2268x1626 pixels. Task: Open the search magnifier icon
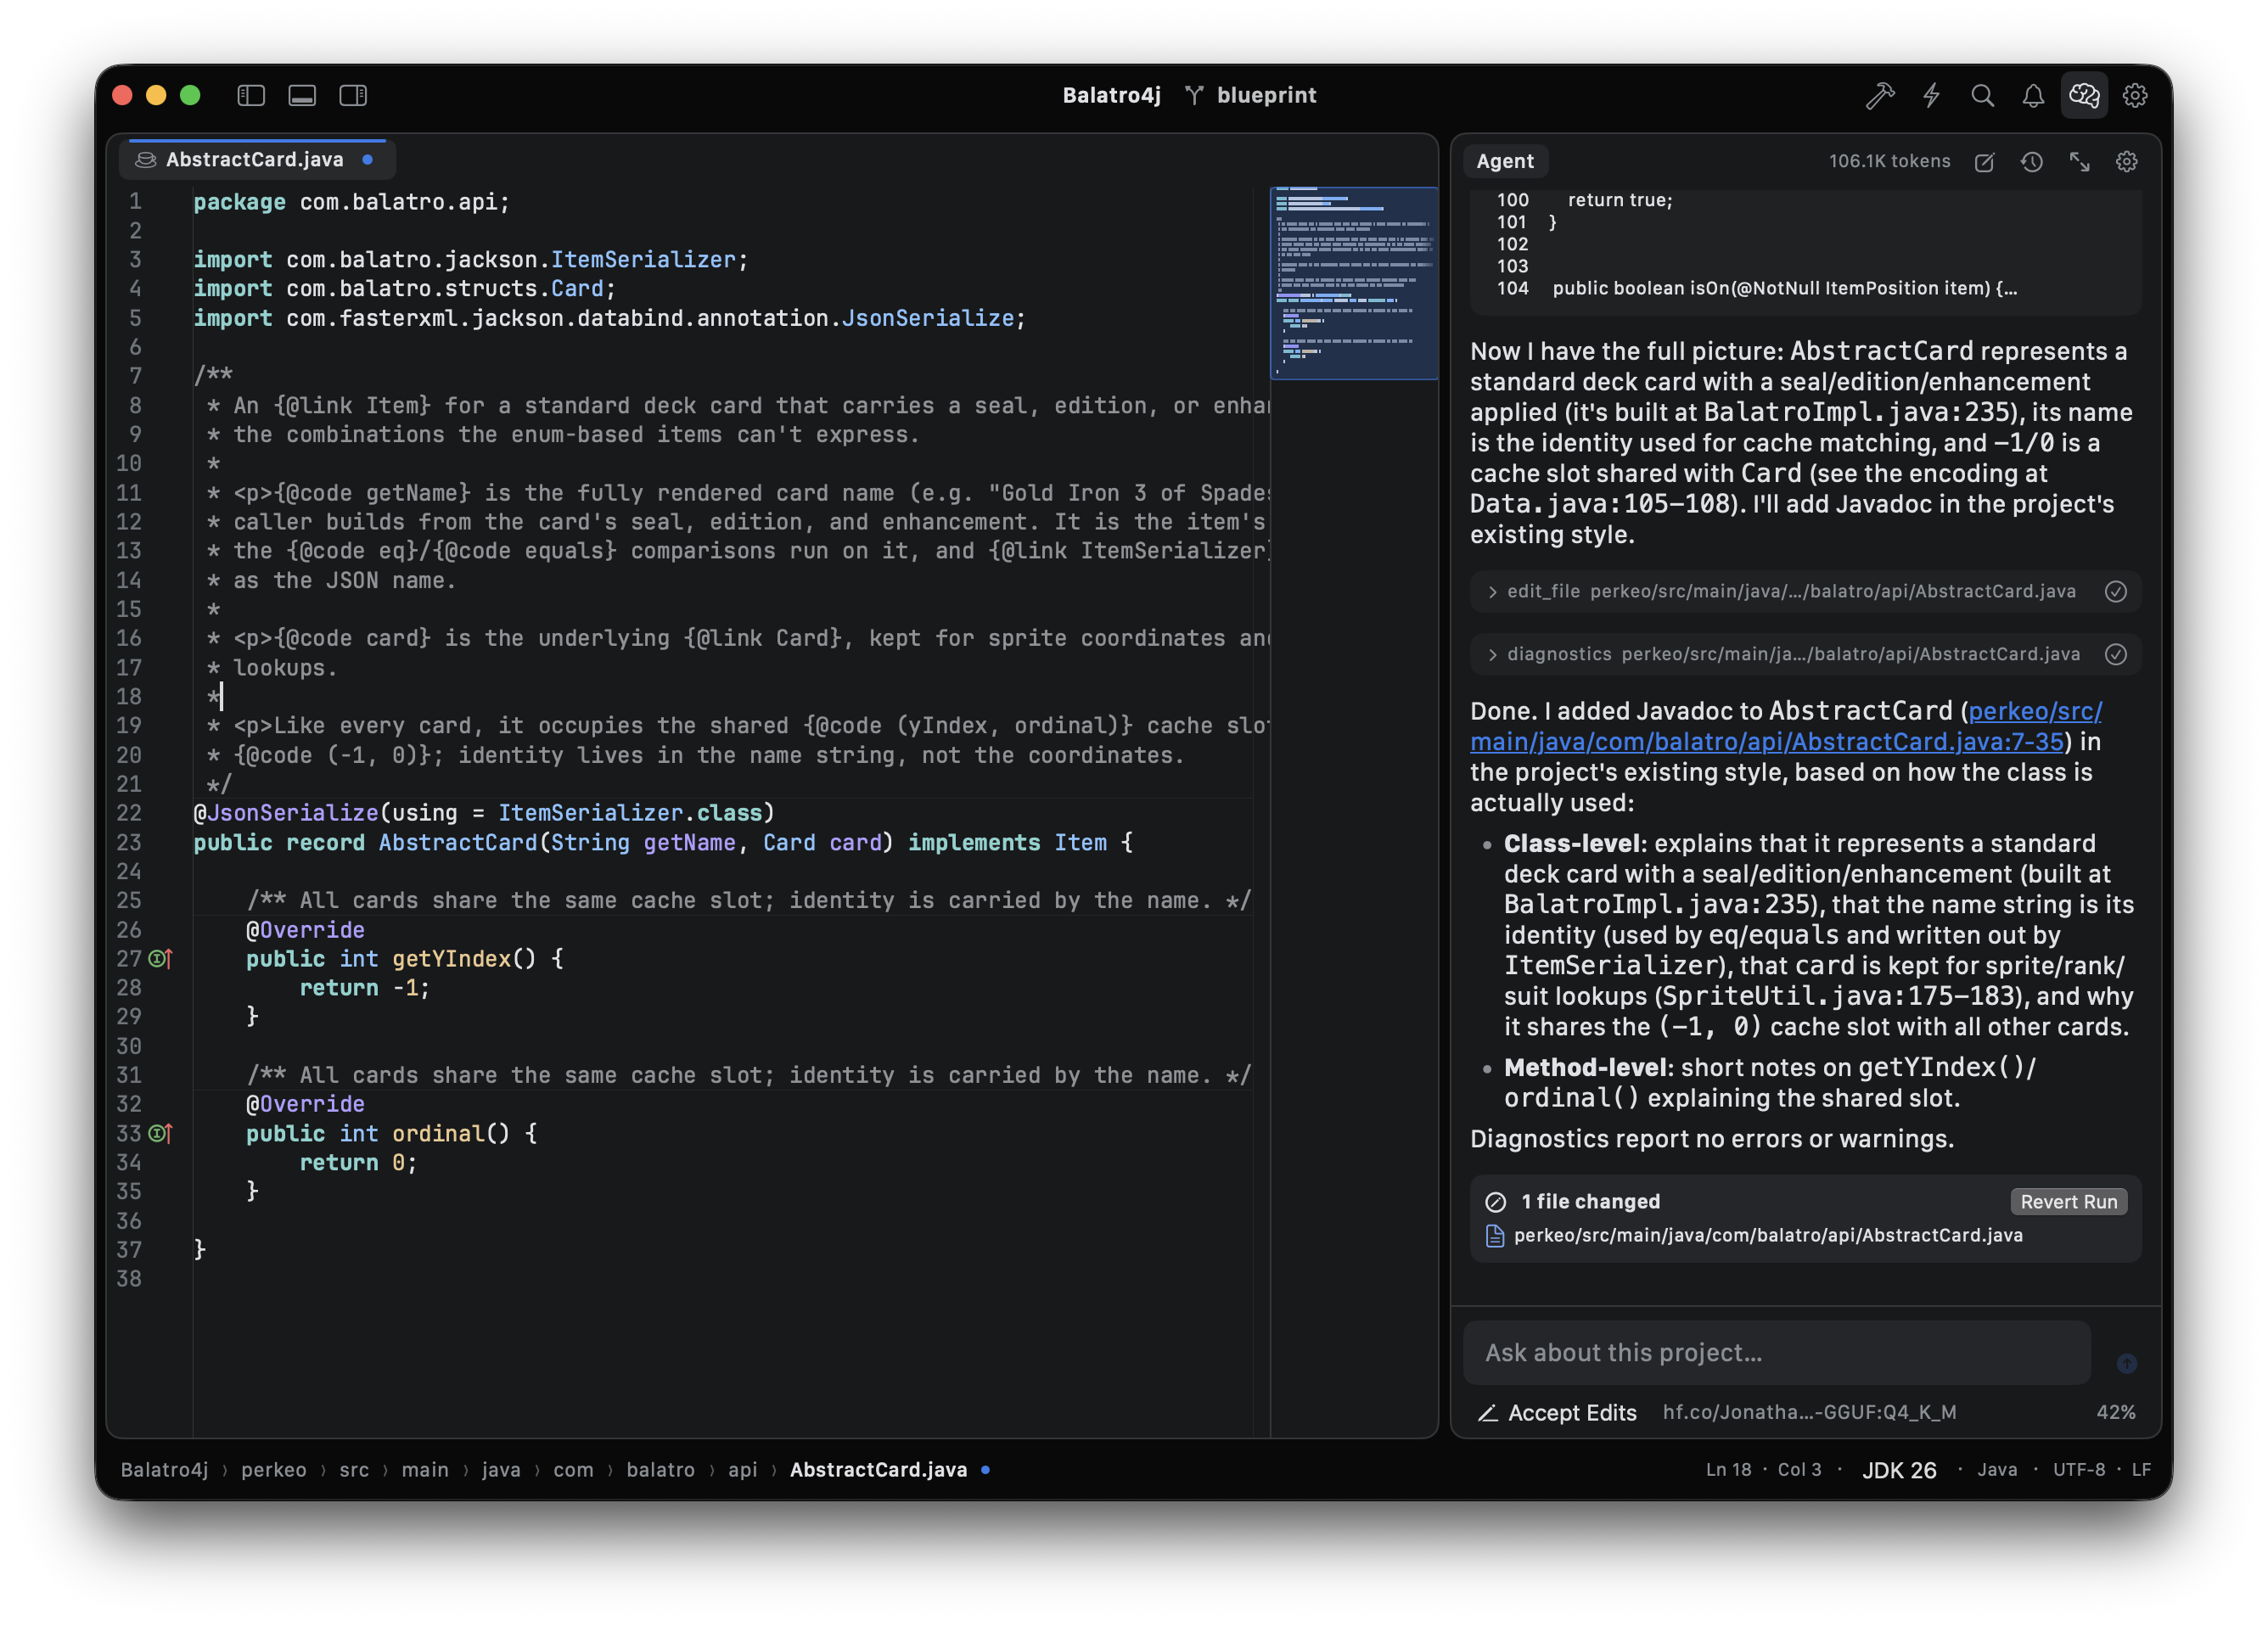click(x=1982, y=95)
